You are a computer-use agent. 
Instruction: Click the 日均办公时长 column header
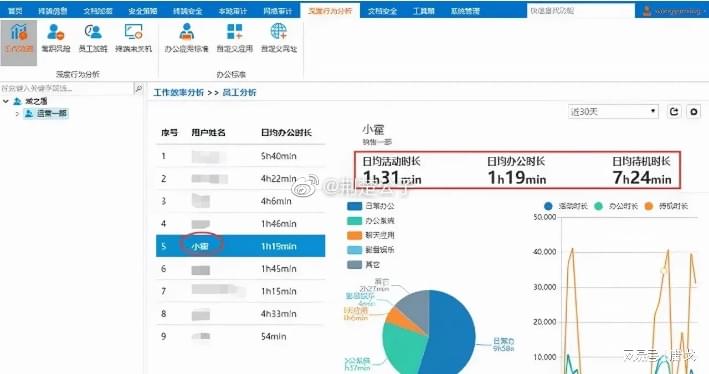(x=286, y=133)
